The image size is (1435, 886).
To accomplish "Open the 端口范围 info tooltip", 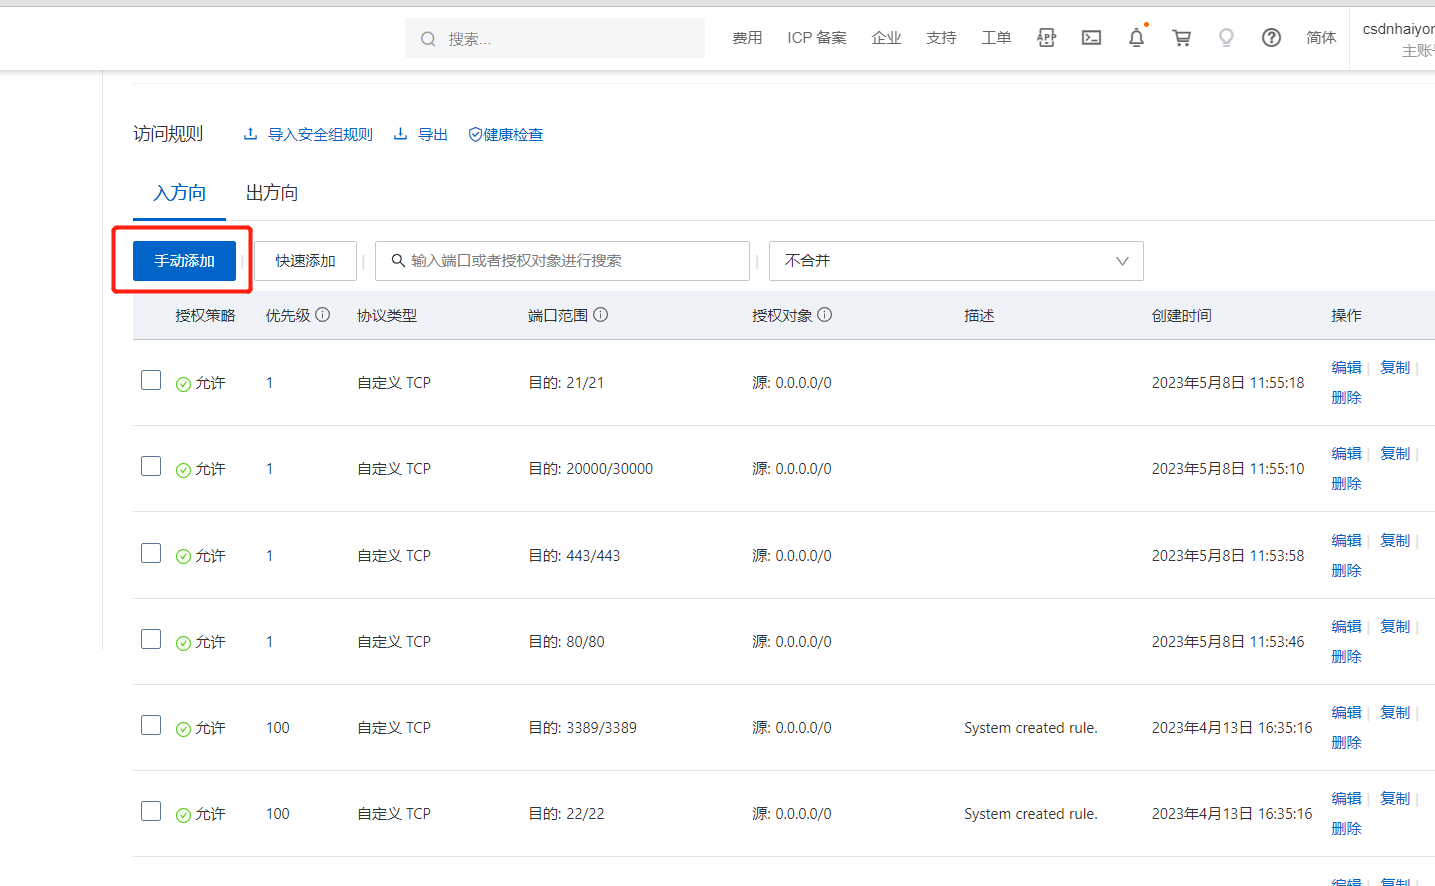I will pos(600,314).
